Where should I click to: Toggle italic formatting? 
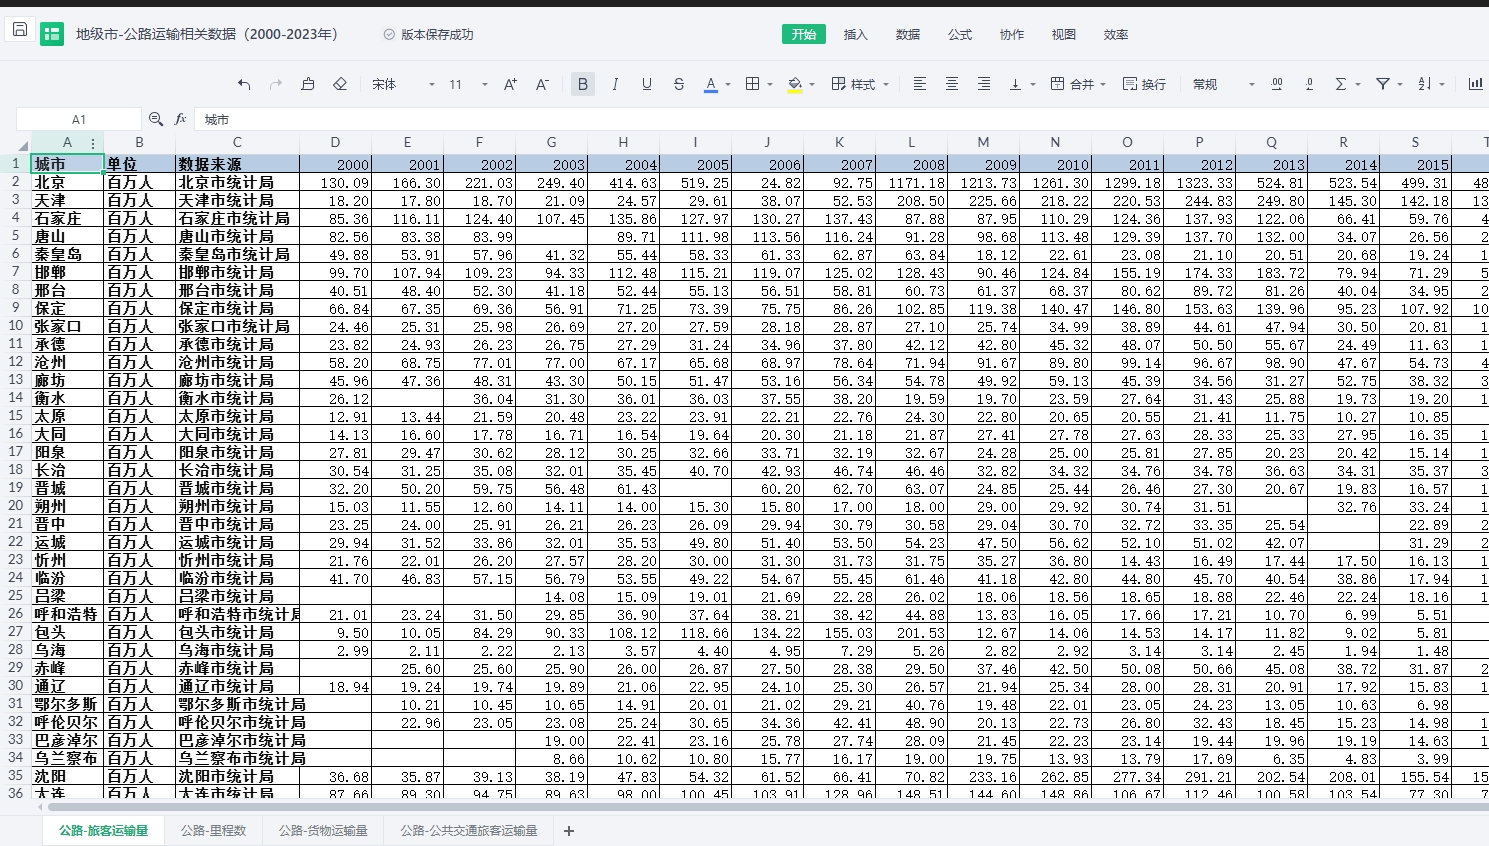click(x=615, y=84)
